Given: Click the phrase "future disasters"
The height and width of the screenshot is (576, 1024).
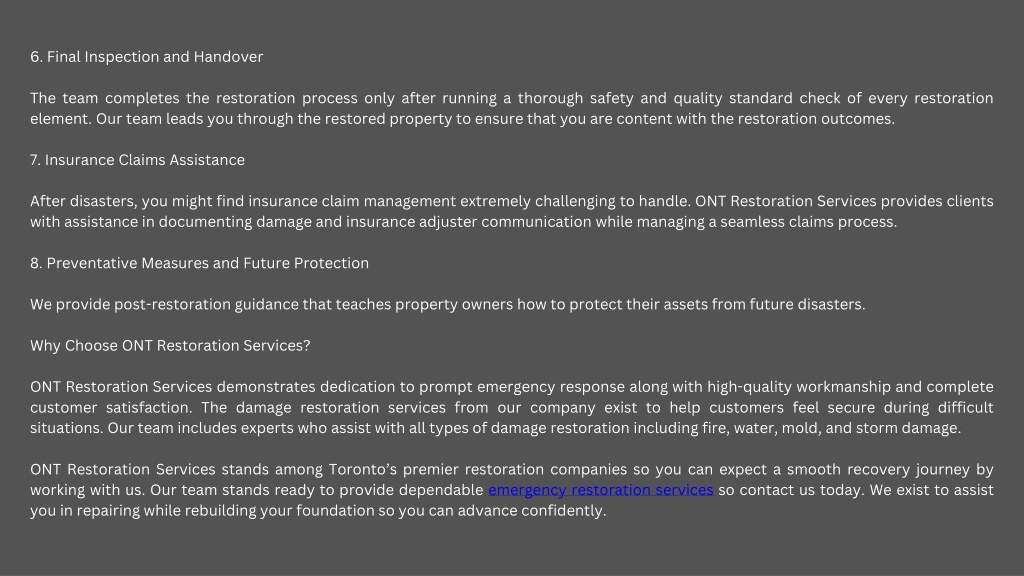Looking at the screenshot, I should pos(807,304).
